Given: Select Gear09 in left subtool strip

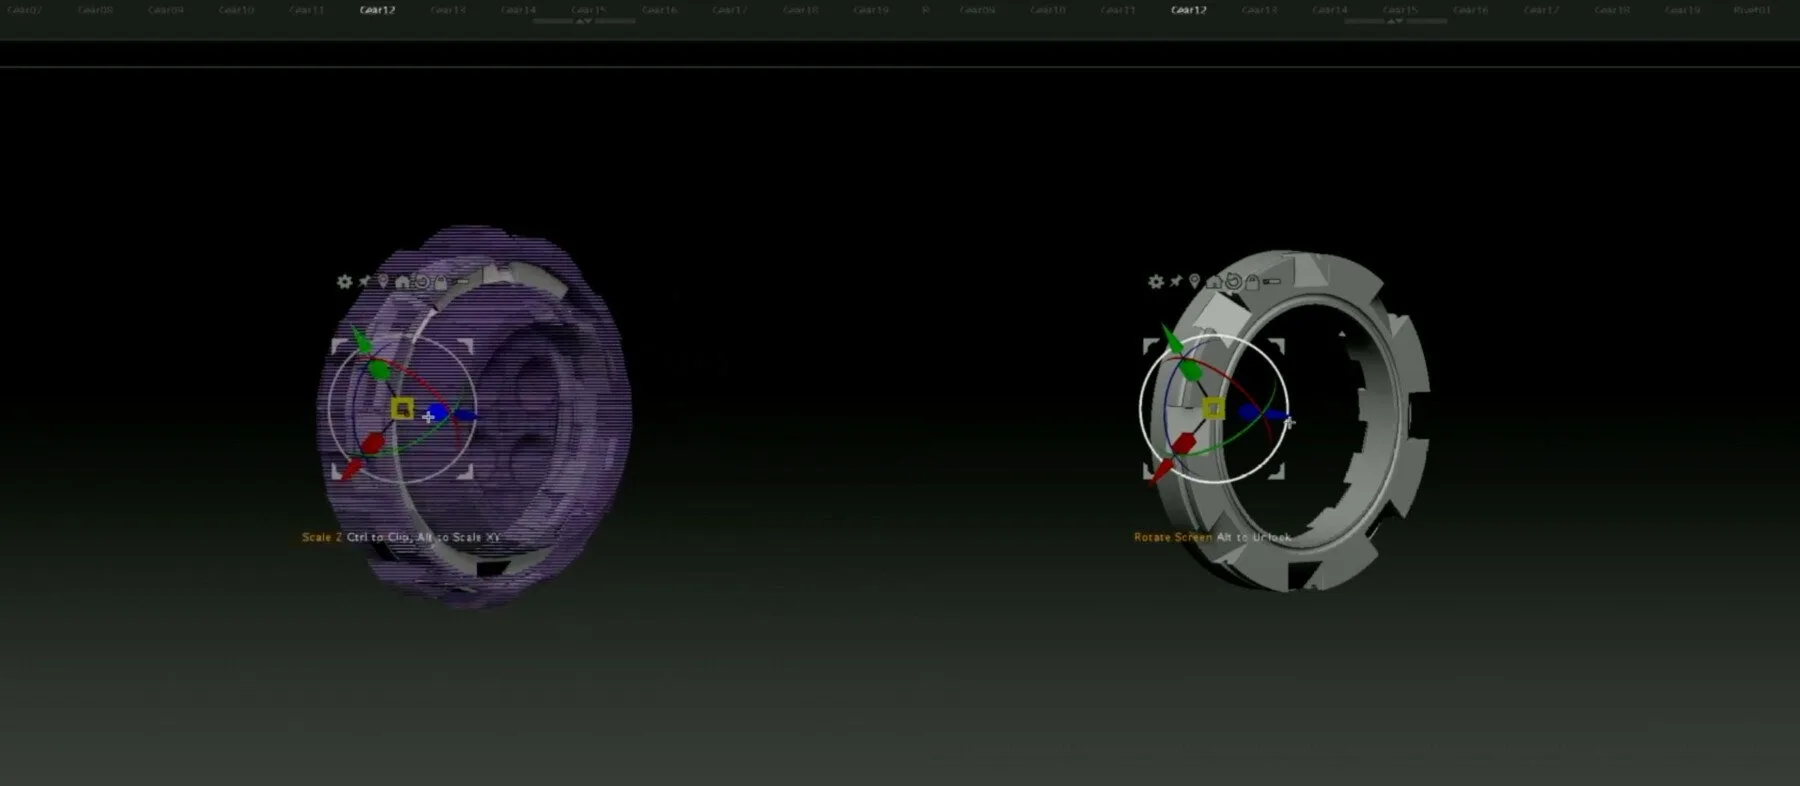Looking at the screenshot, I should [166, 10].
